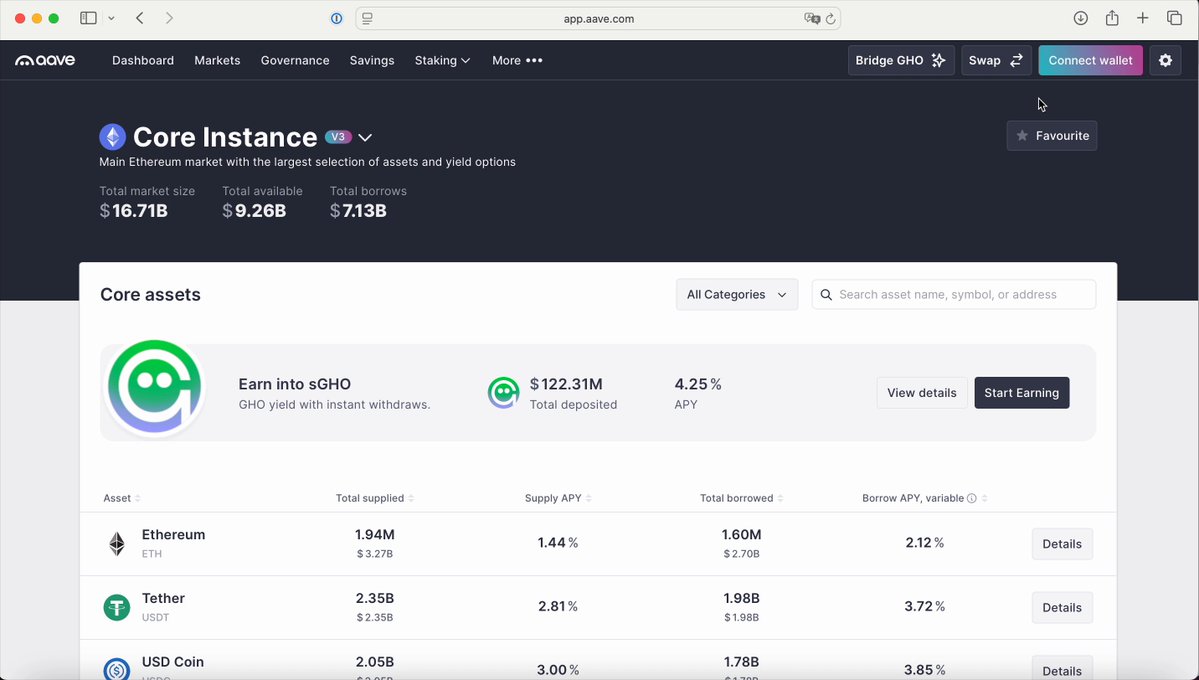Screen dimensions: 1199x680
Task: Open the More menu
Action: [x=517, y=60]
